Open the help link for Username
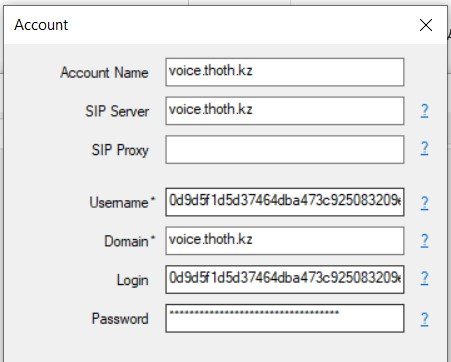Viewport: 451px width, 362px height. (x=424, y=203)
